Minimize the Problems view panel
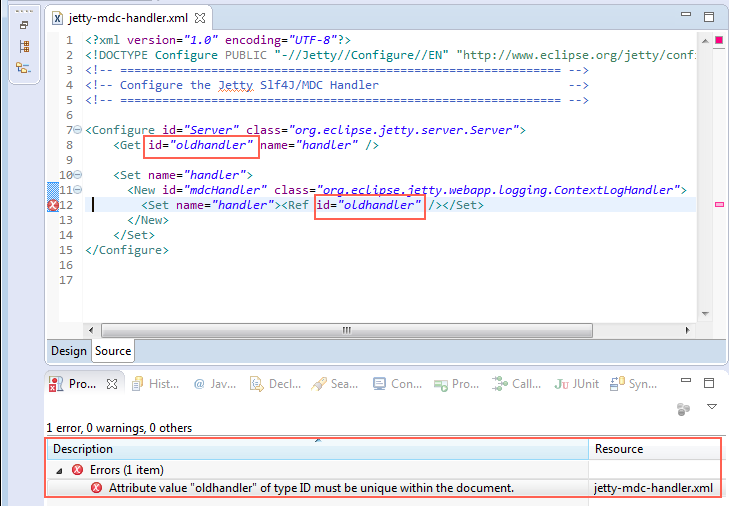Image resolution: width=729 pixels, height=506 pixels. point(686,380)
